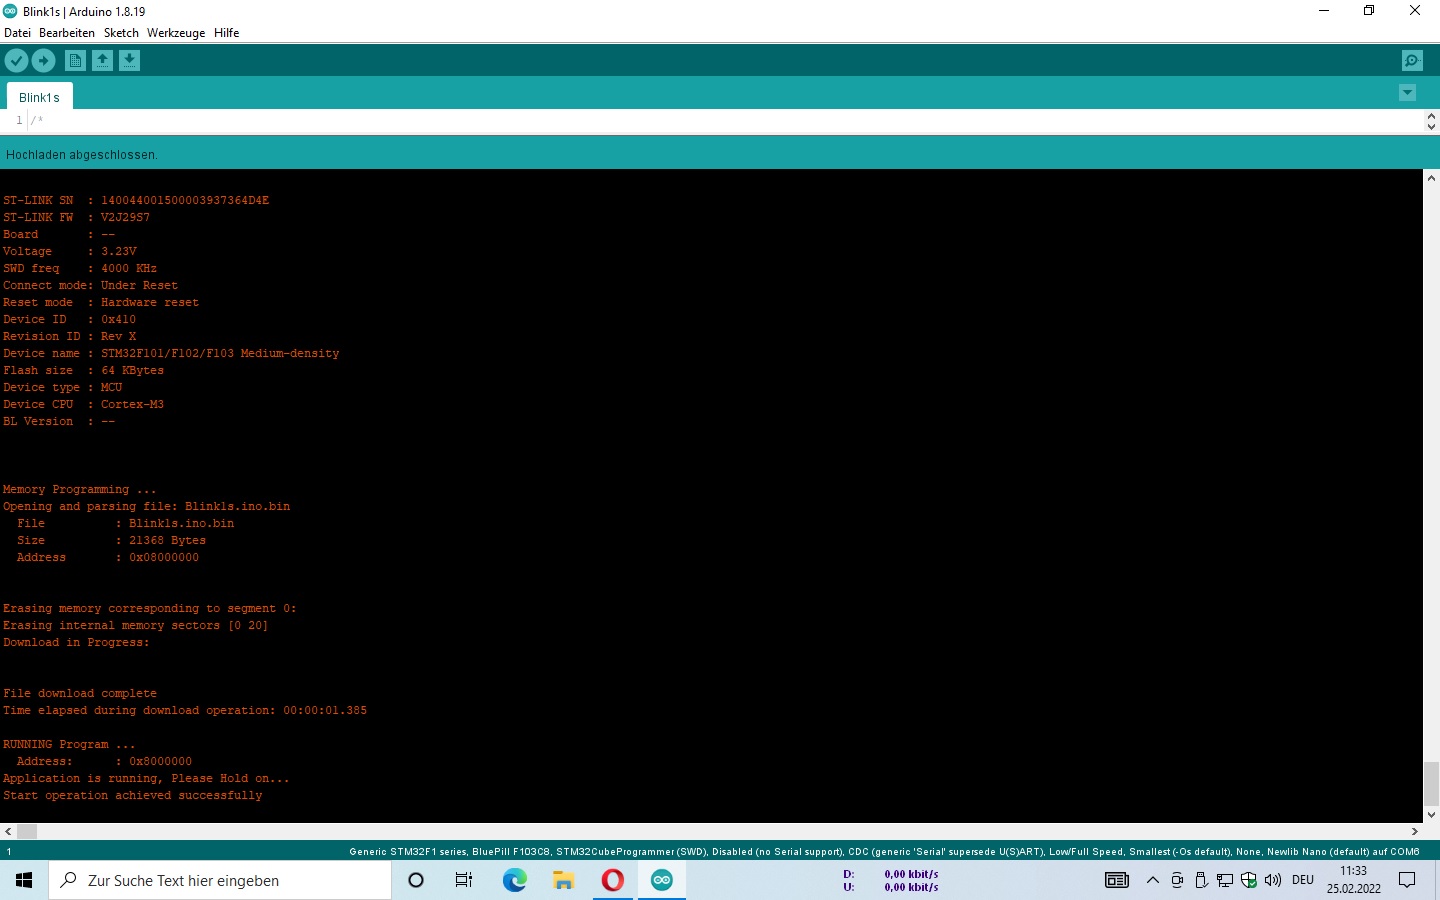Viewport: 1440px width, 900px height.
Task: Select the Blink1s sketch tab
Action: 39,97
